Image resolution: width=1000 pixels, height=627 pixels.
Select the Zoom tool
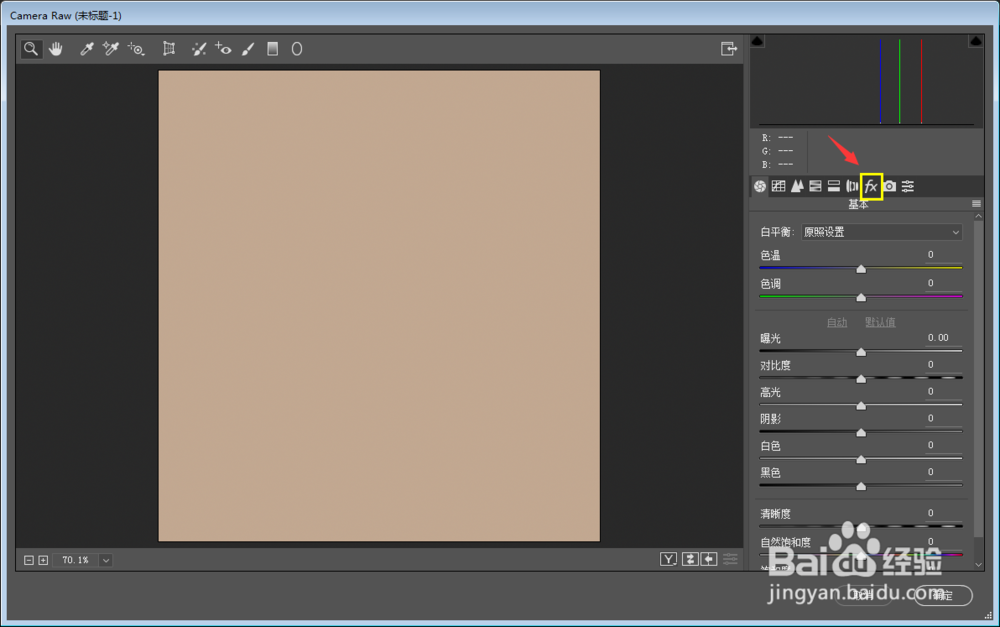point(31,48)
